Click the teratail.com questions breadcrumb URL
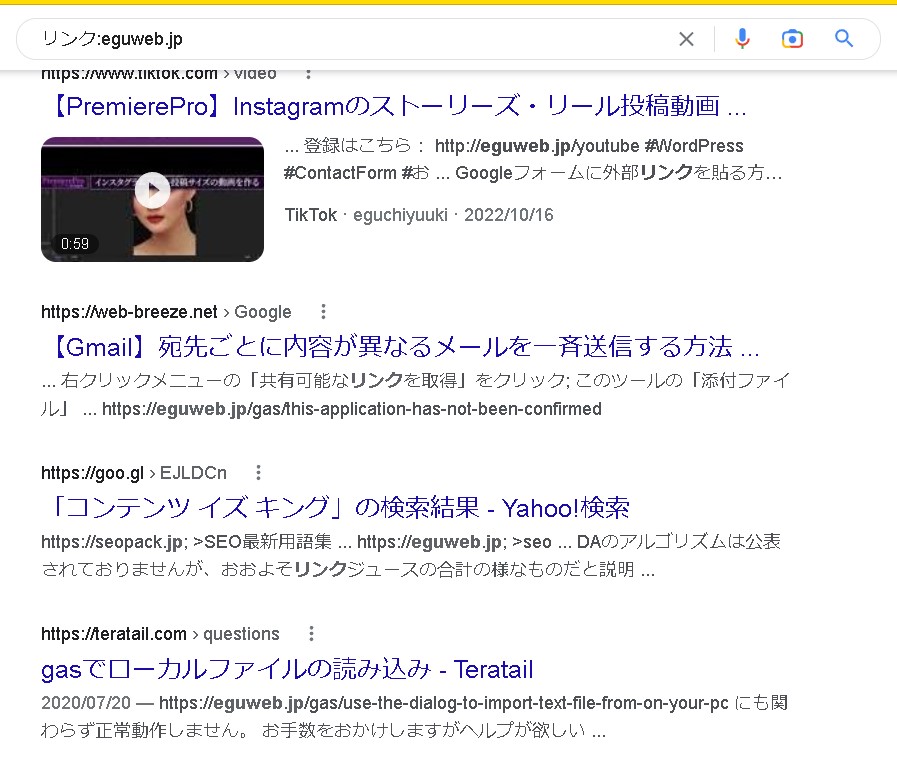 160,634
